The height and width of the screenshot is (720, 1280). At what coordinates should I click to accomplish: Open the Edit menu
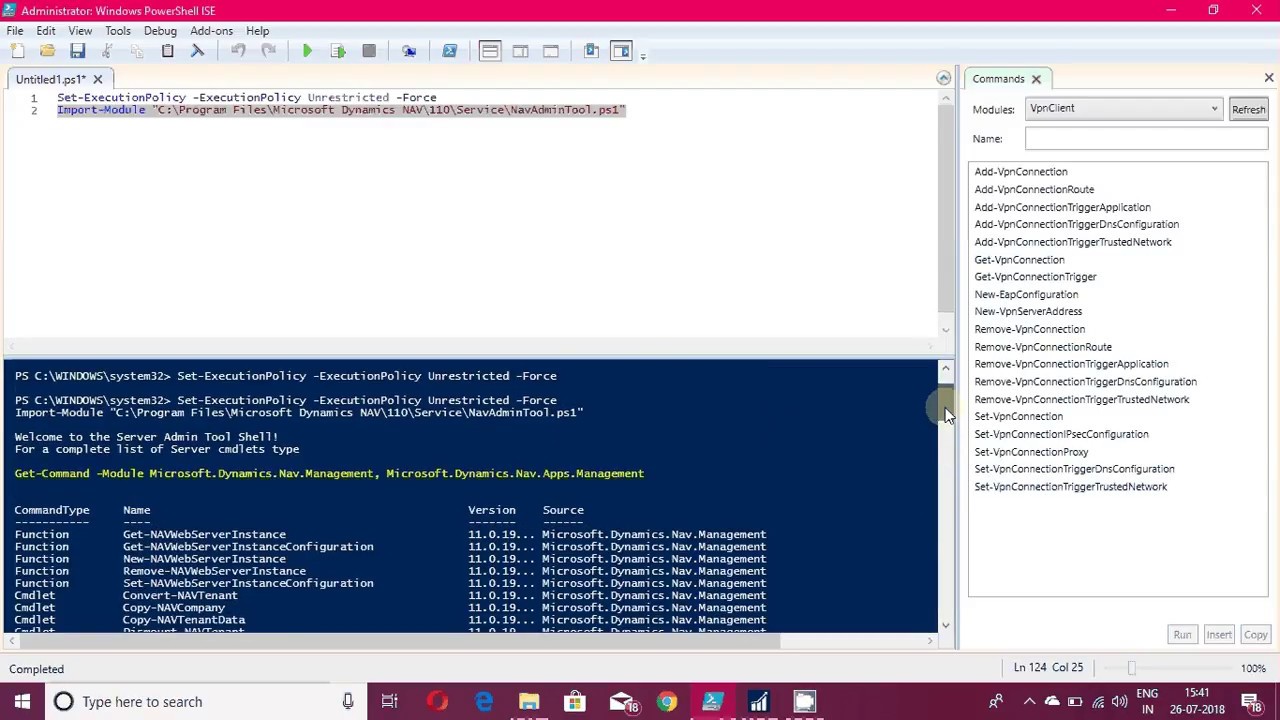point(46,31)
